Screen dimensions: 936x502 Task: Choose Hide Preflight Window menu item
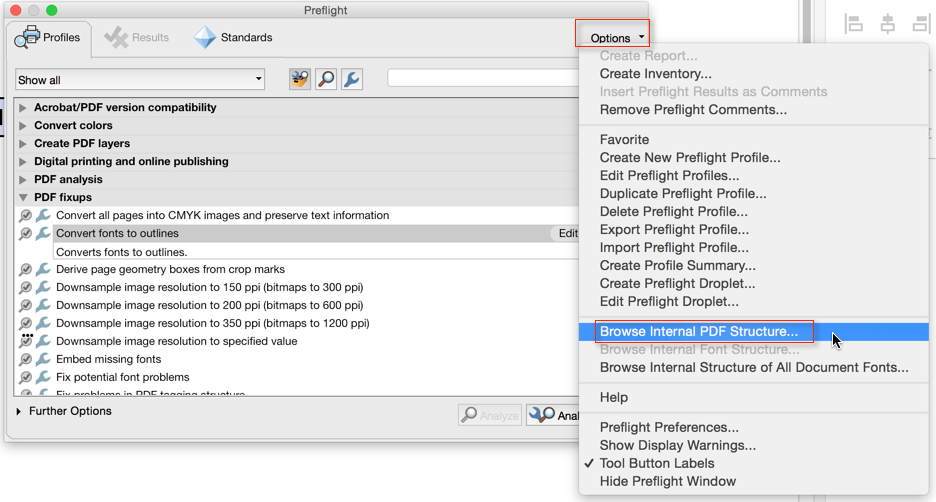753,481
